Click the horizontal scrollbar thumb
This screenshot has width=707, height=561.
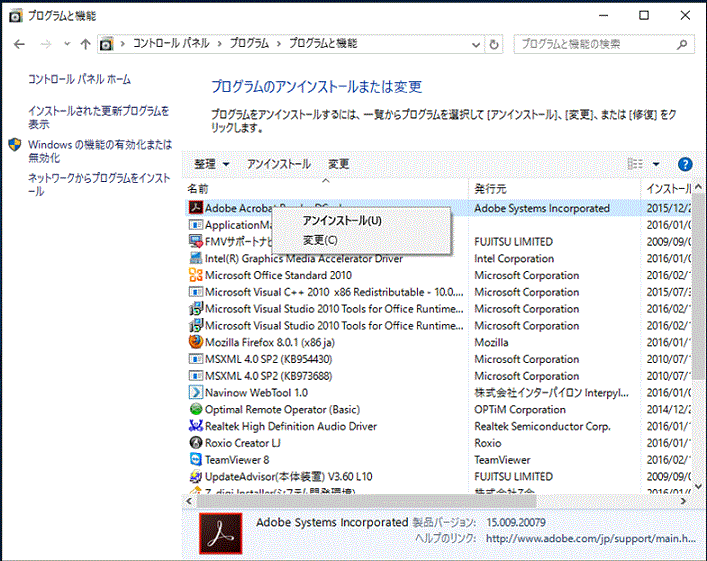pyautogui.click(x=367, y=501)
